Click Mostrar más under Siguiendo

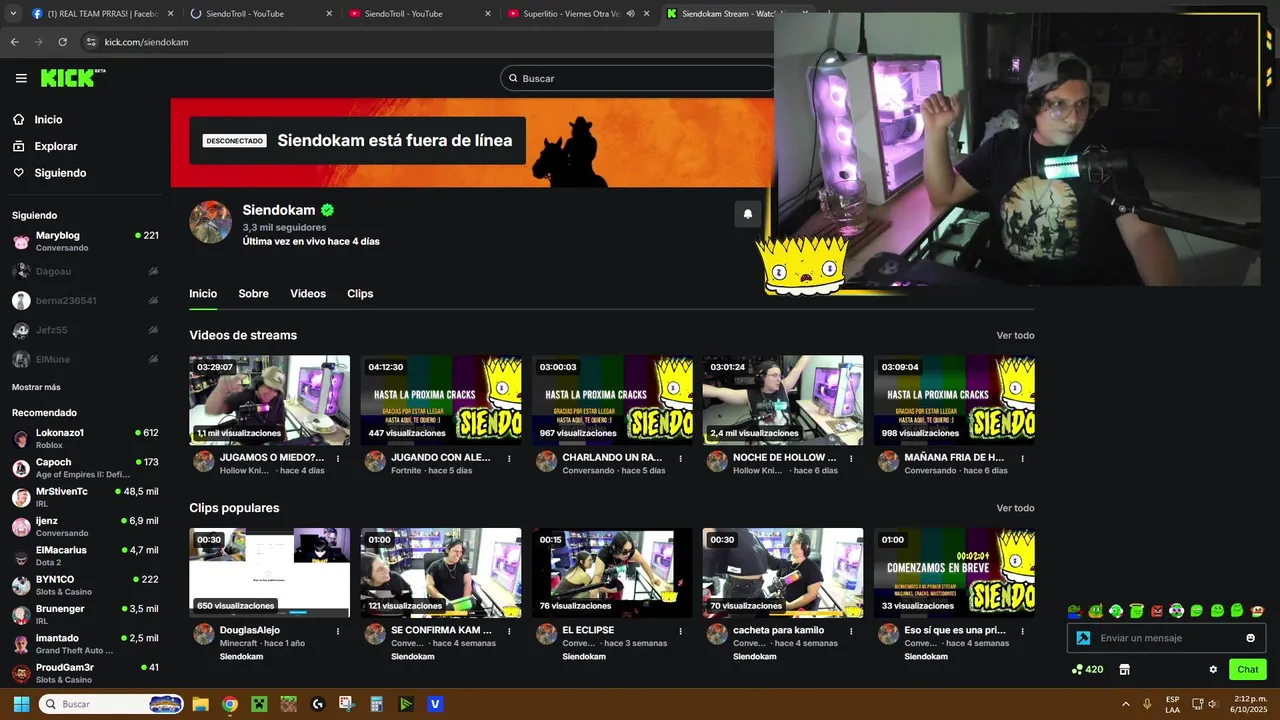36,387
